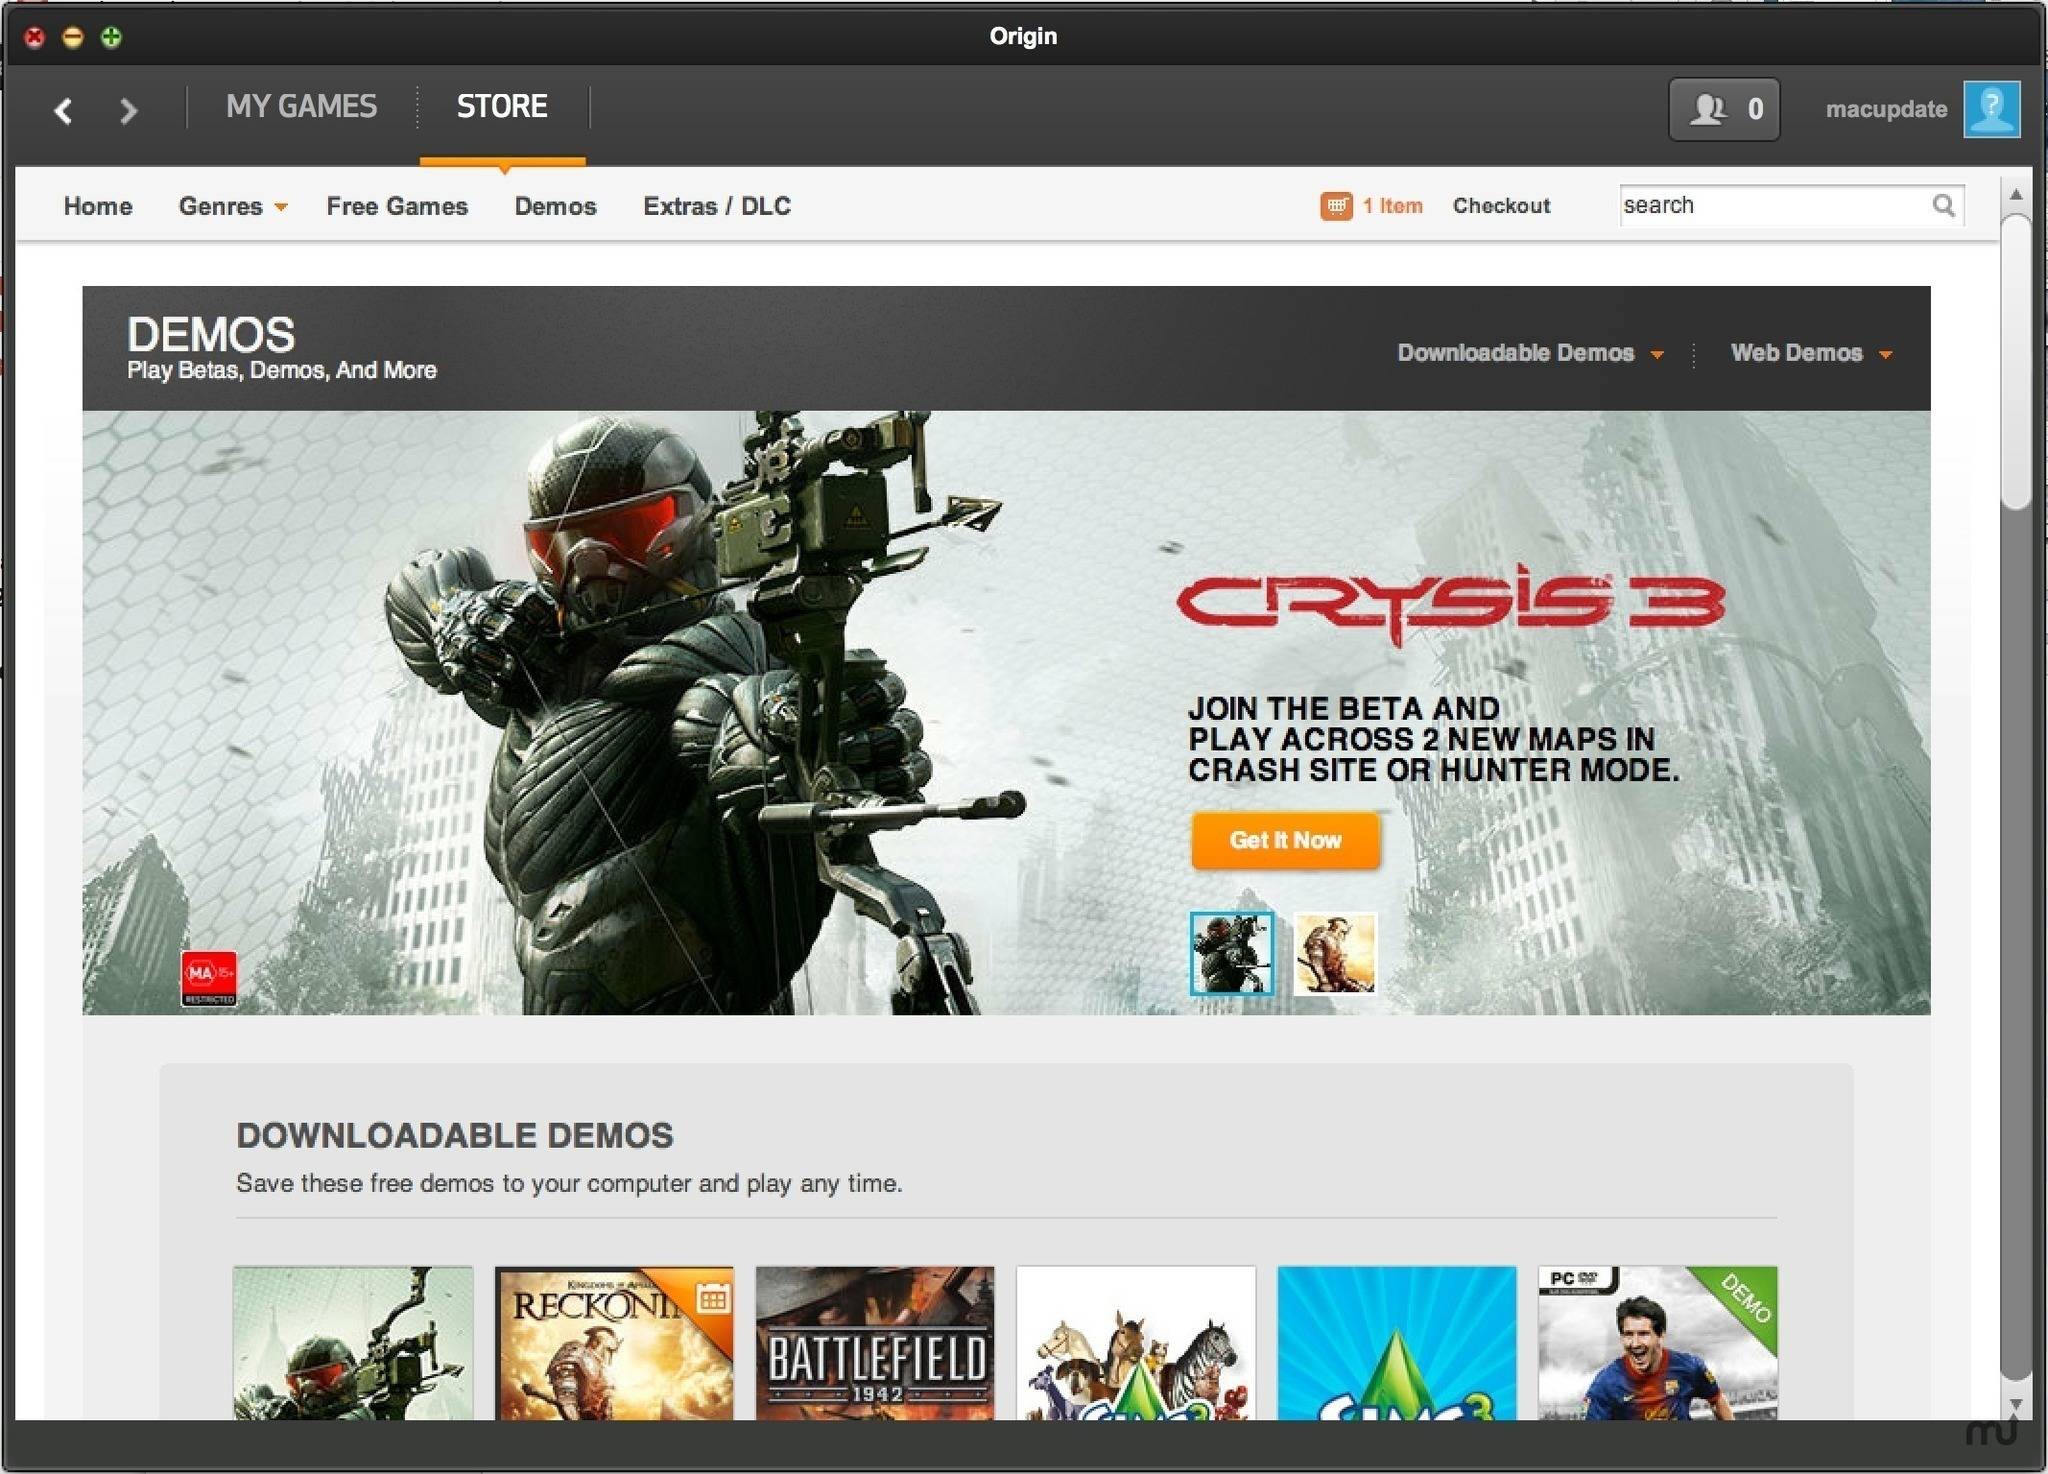2048x1474 pixels.
Task: Click the 1 Item cart link
Action: pos(1393,206)
